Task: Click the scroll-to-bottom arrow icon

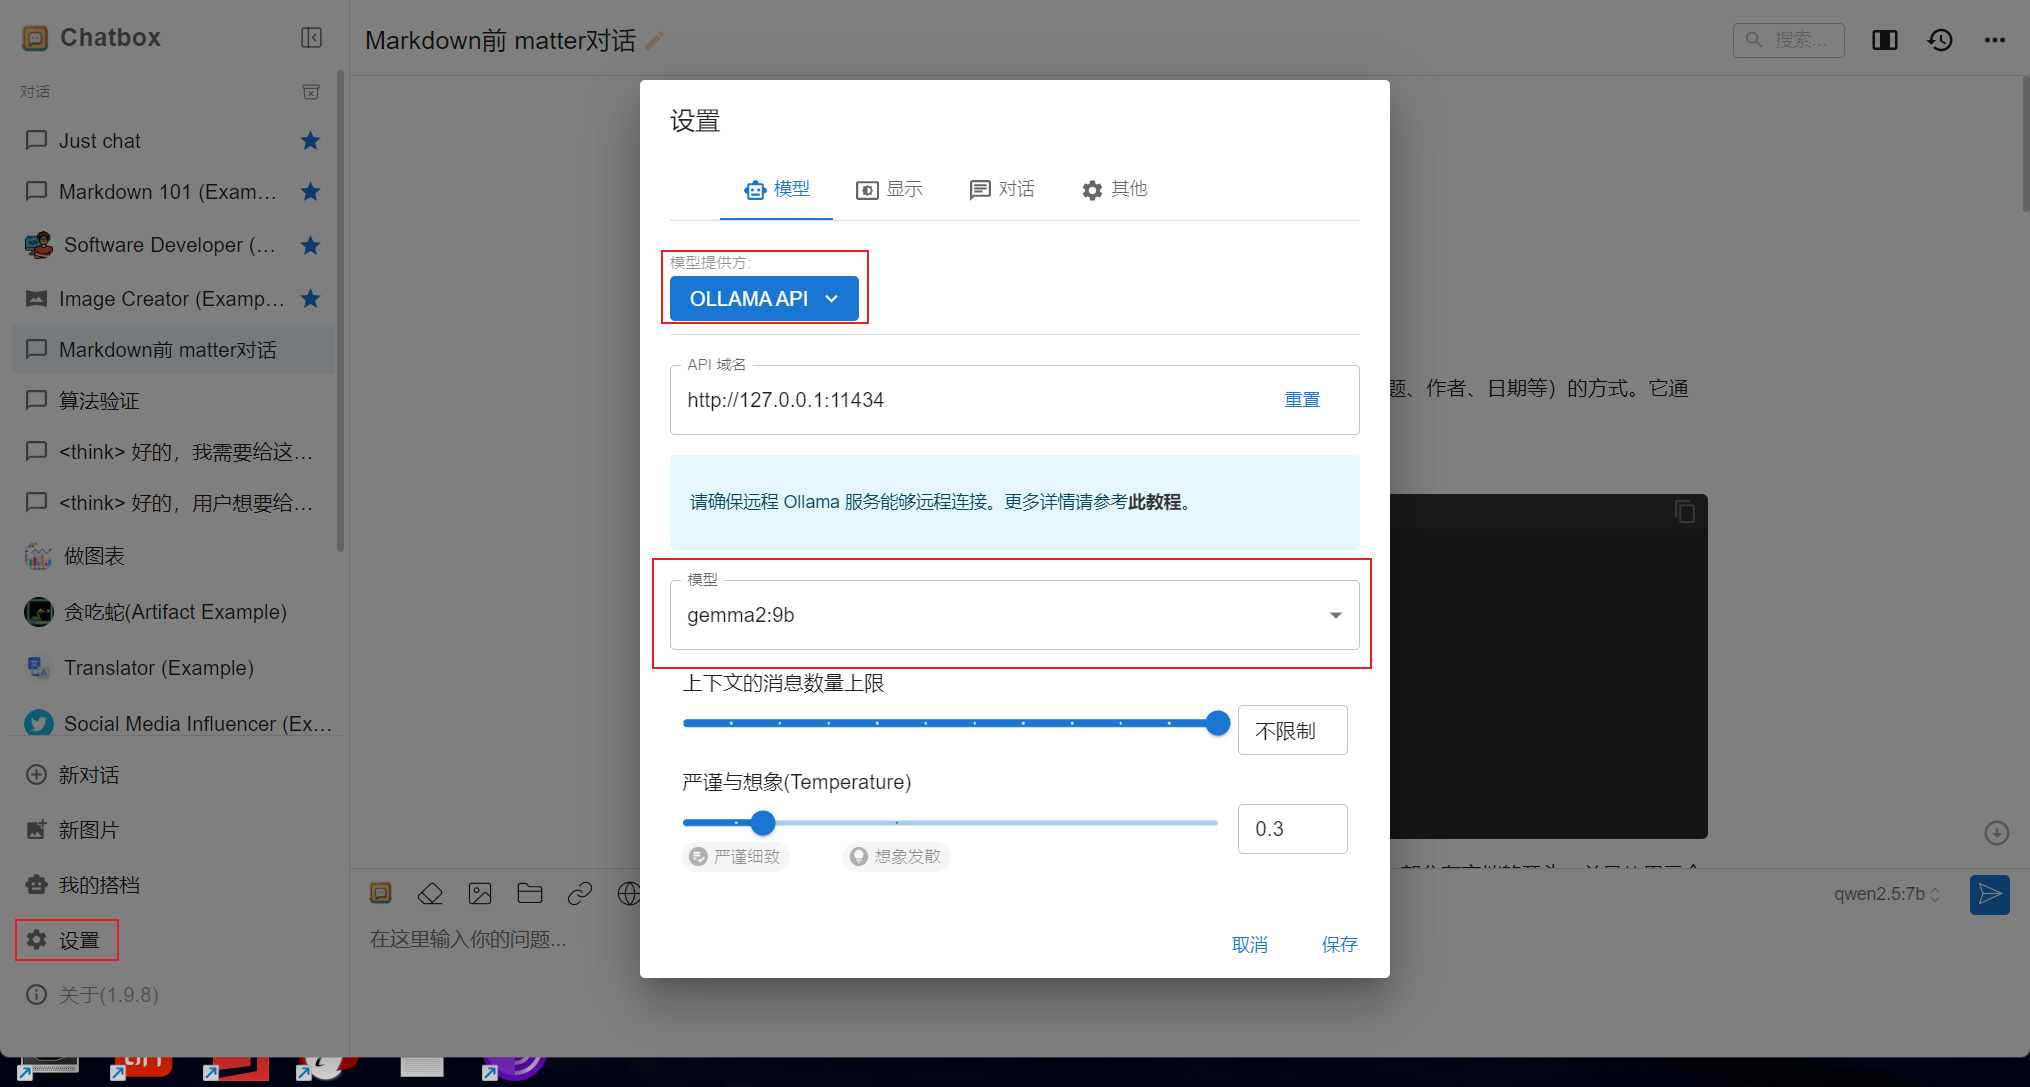Action: [1996, 833]
